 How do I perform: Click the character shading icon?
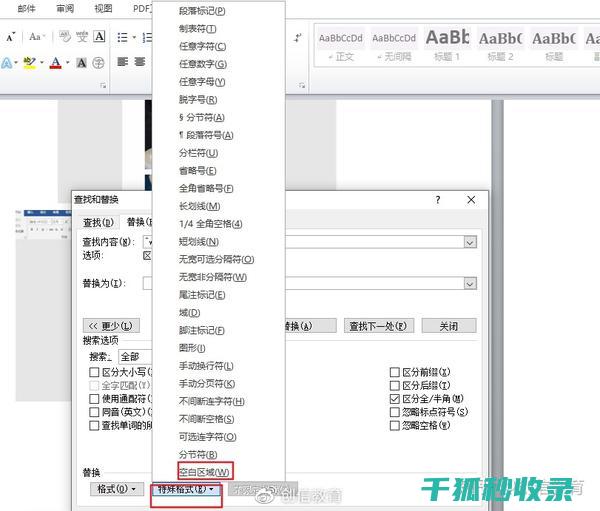[x=81, y=63]
